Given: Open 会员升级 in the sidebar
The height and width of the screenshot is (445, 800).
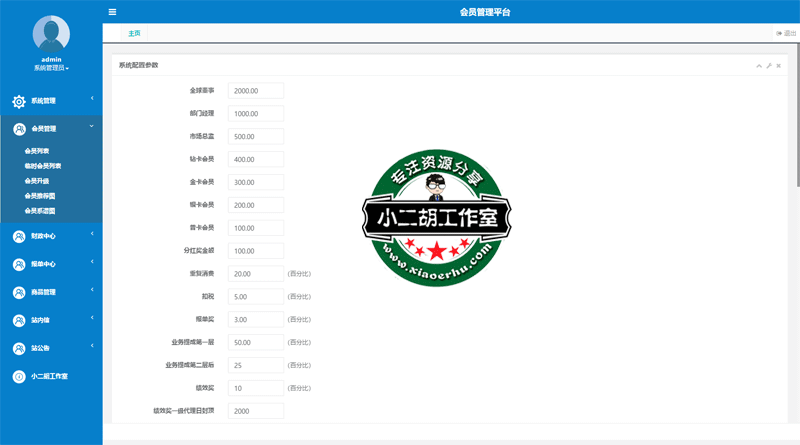Looking at the screenshot, I should [x=37, y=181].
